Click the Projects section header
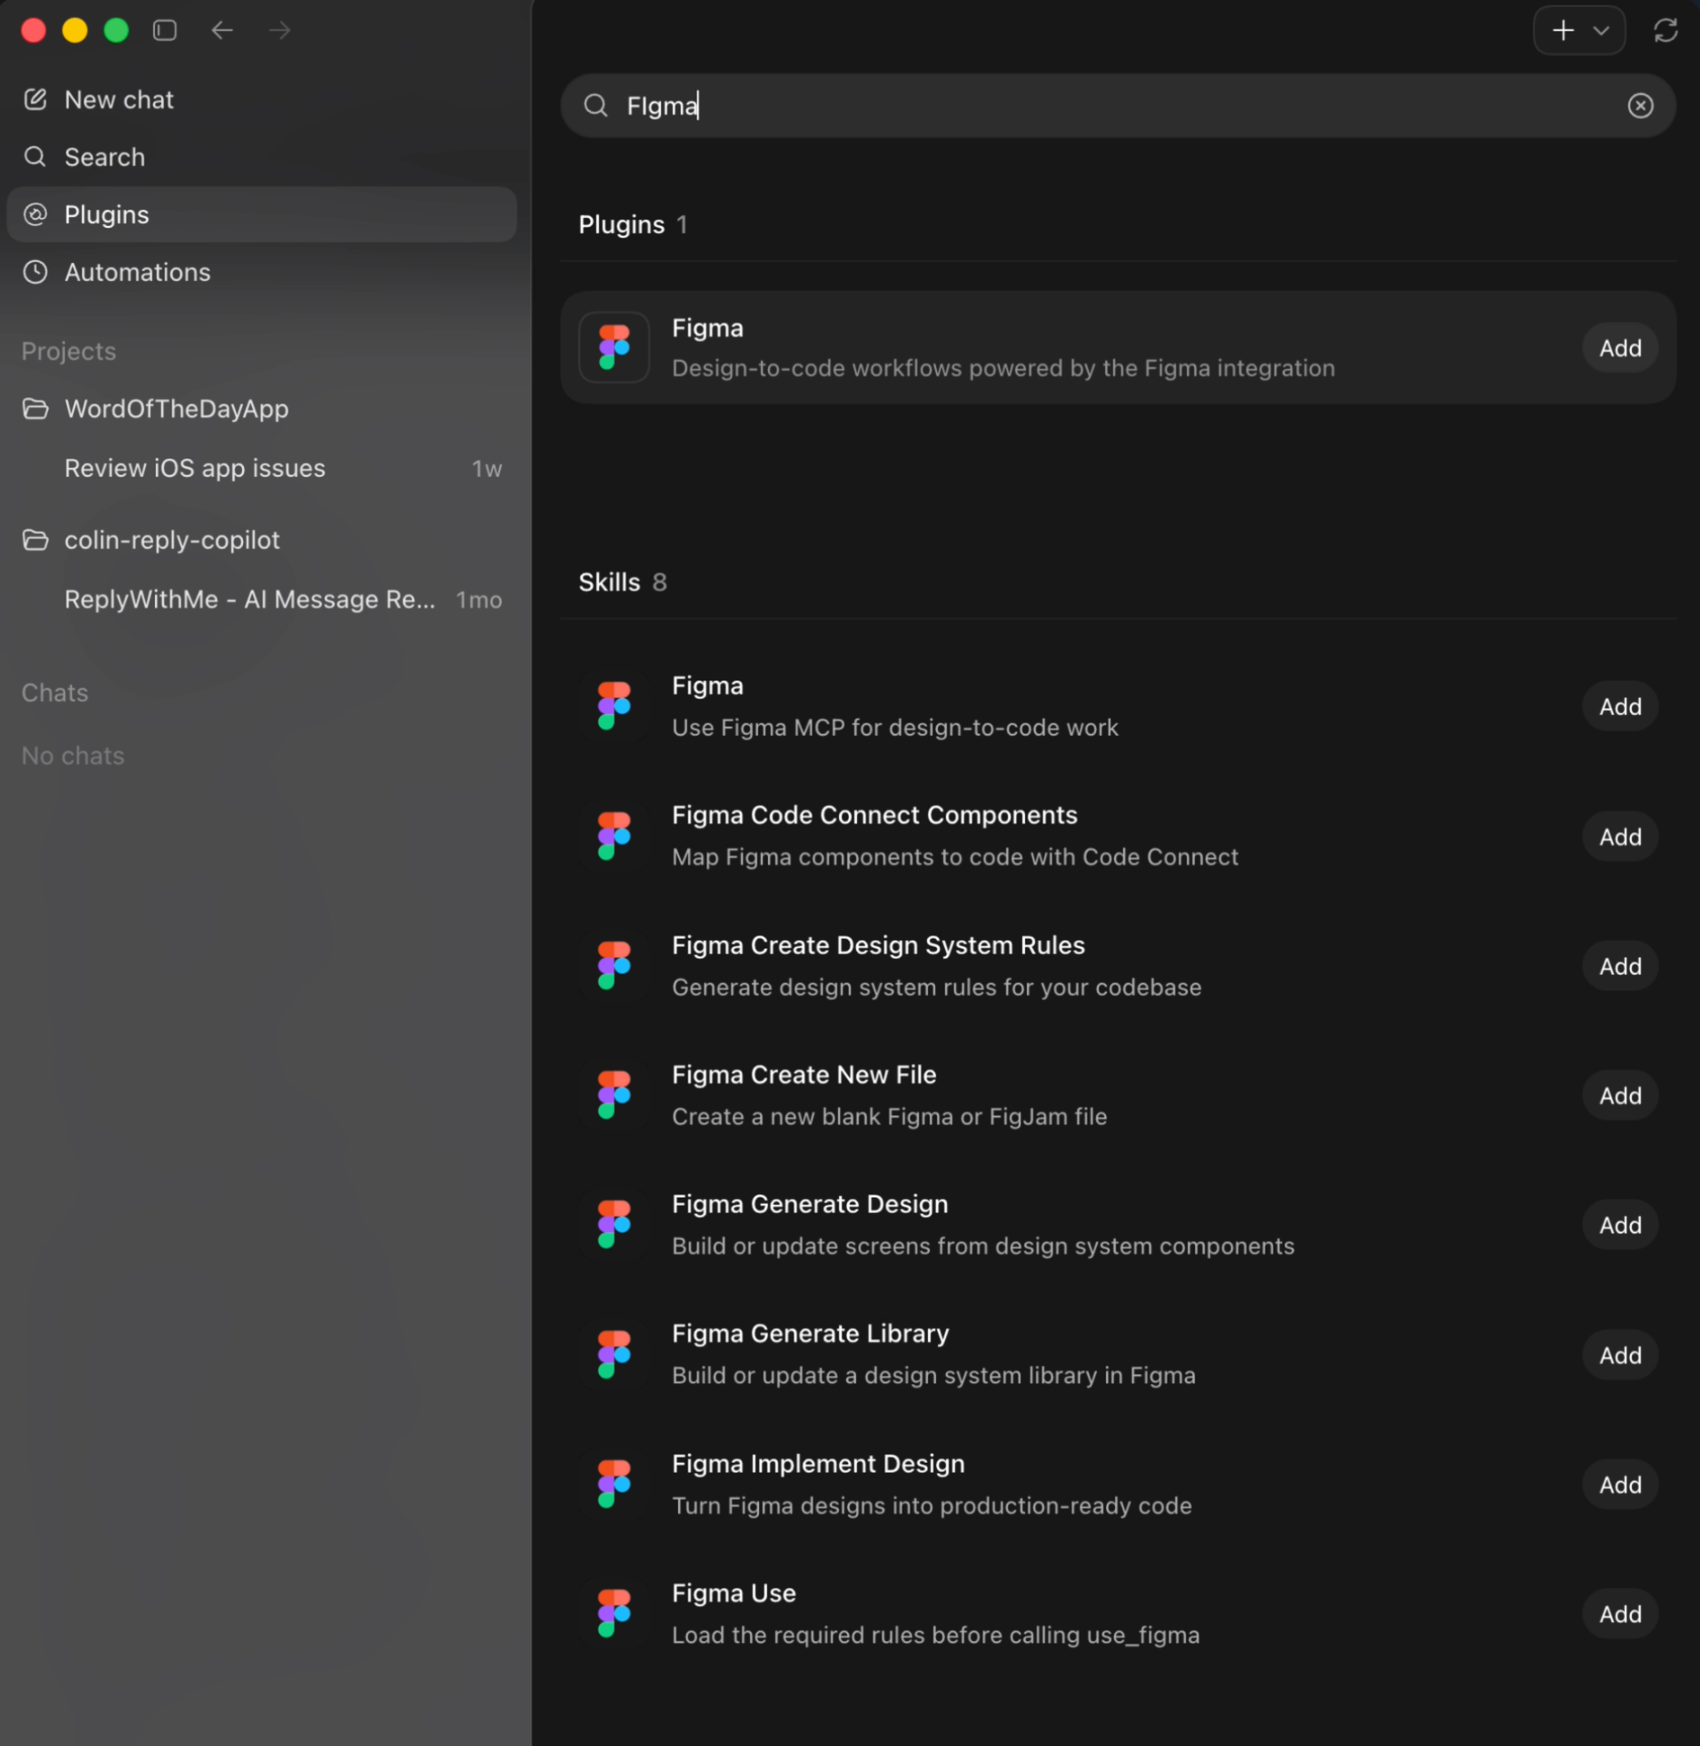Image resolution: width=1700 pixels, height=1746 pixels. pyautogui.click(x=69, y=351)
